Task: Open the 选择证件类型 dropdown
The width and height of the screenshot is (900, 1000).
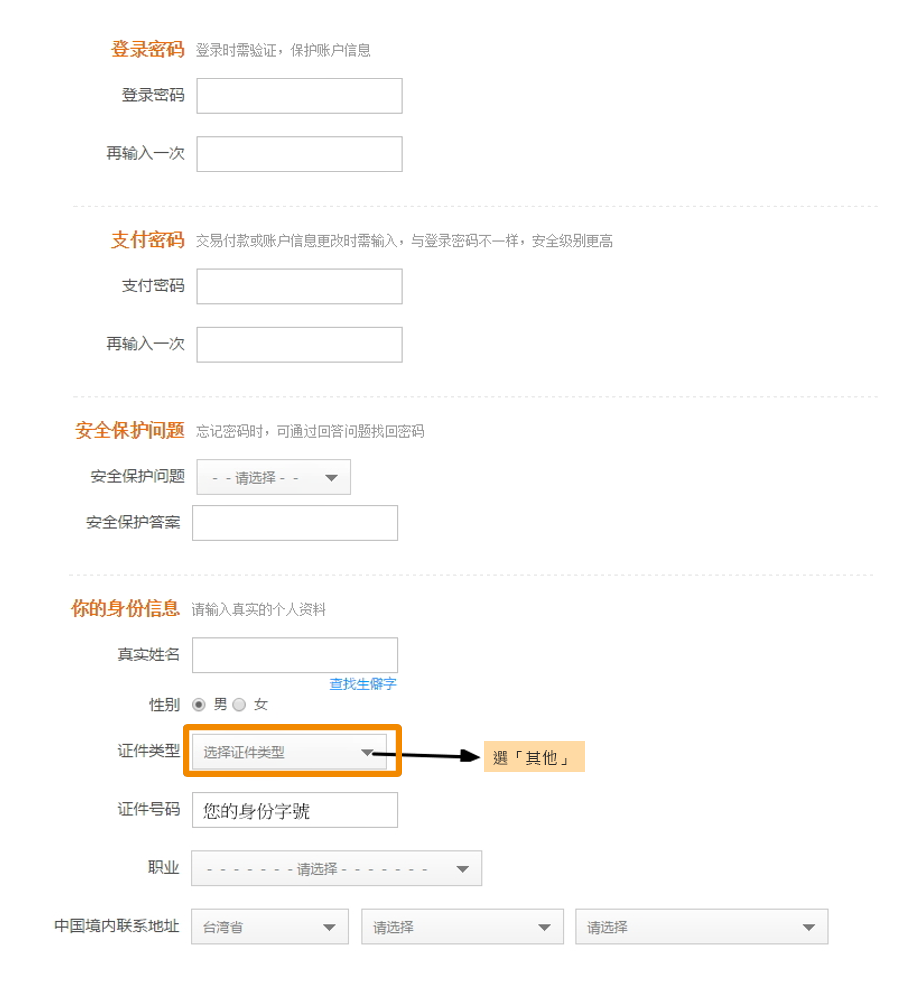Action: [289, 752]
